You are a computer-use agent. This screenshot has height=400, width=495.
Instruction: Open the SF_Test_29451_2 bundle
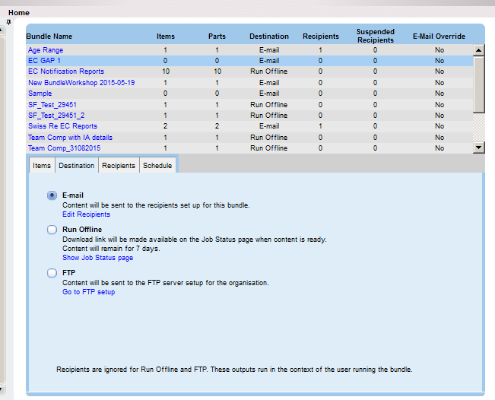[56, 115]
